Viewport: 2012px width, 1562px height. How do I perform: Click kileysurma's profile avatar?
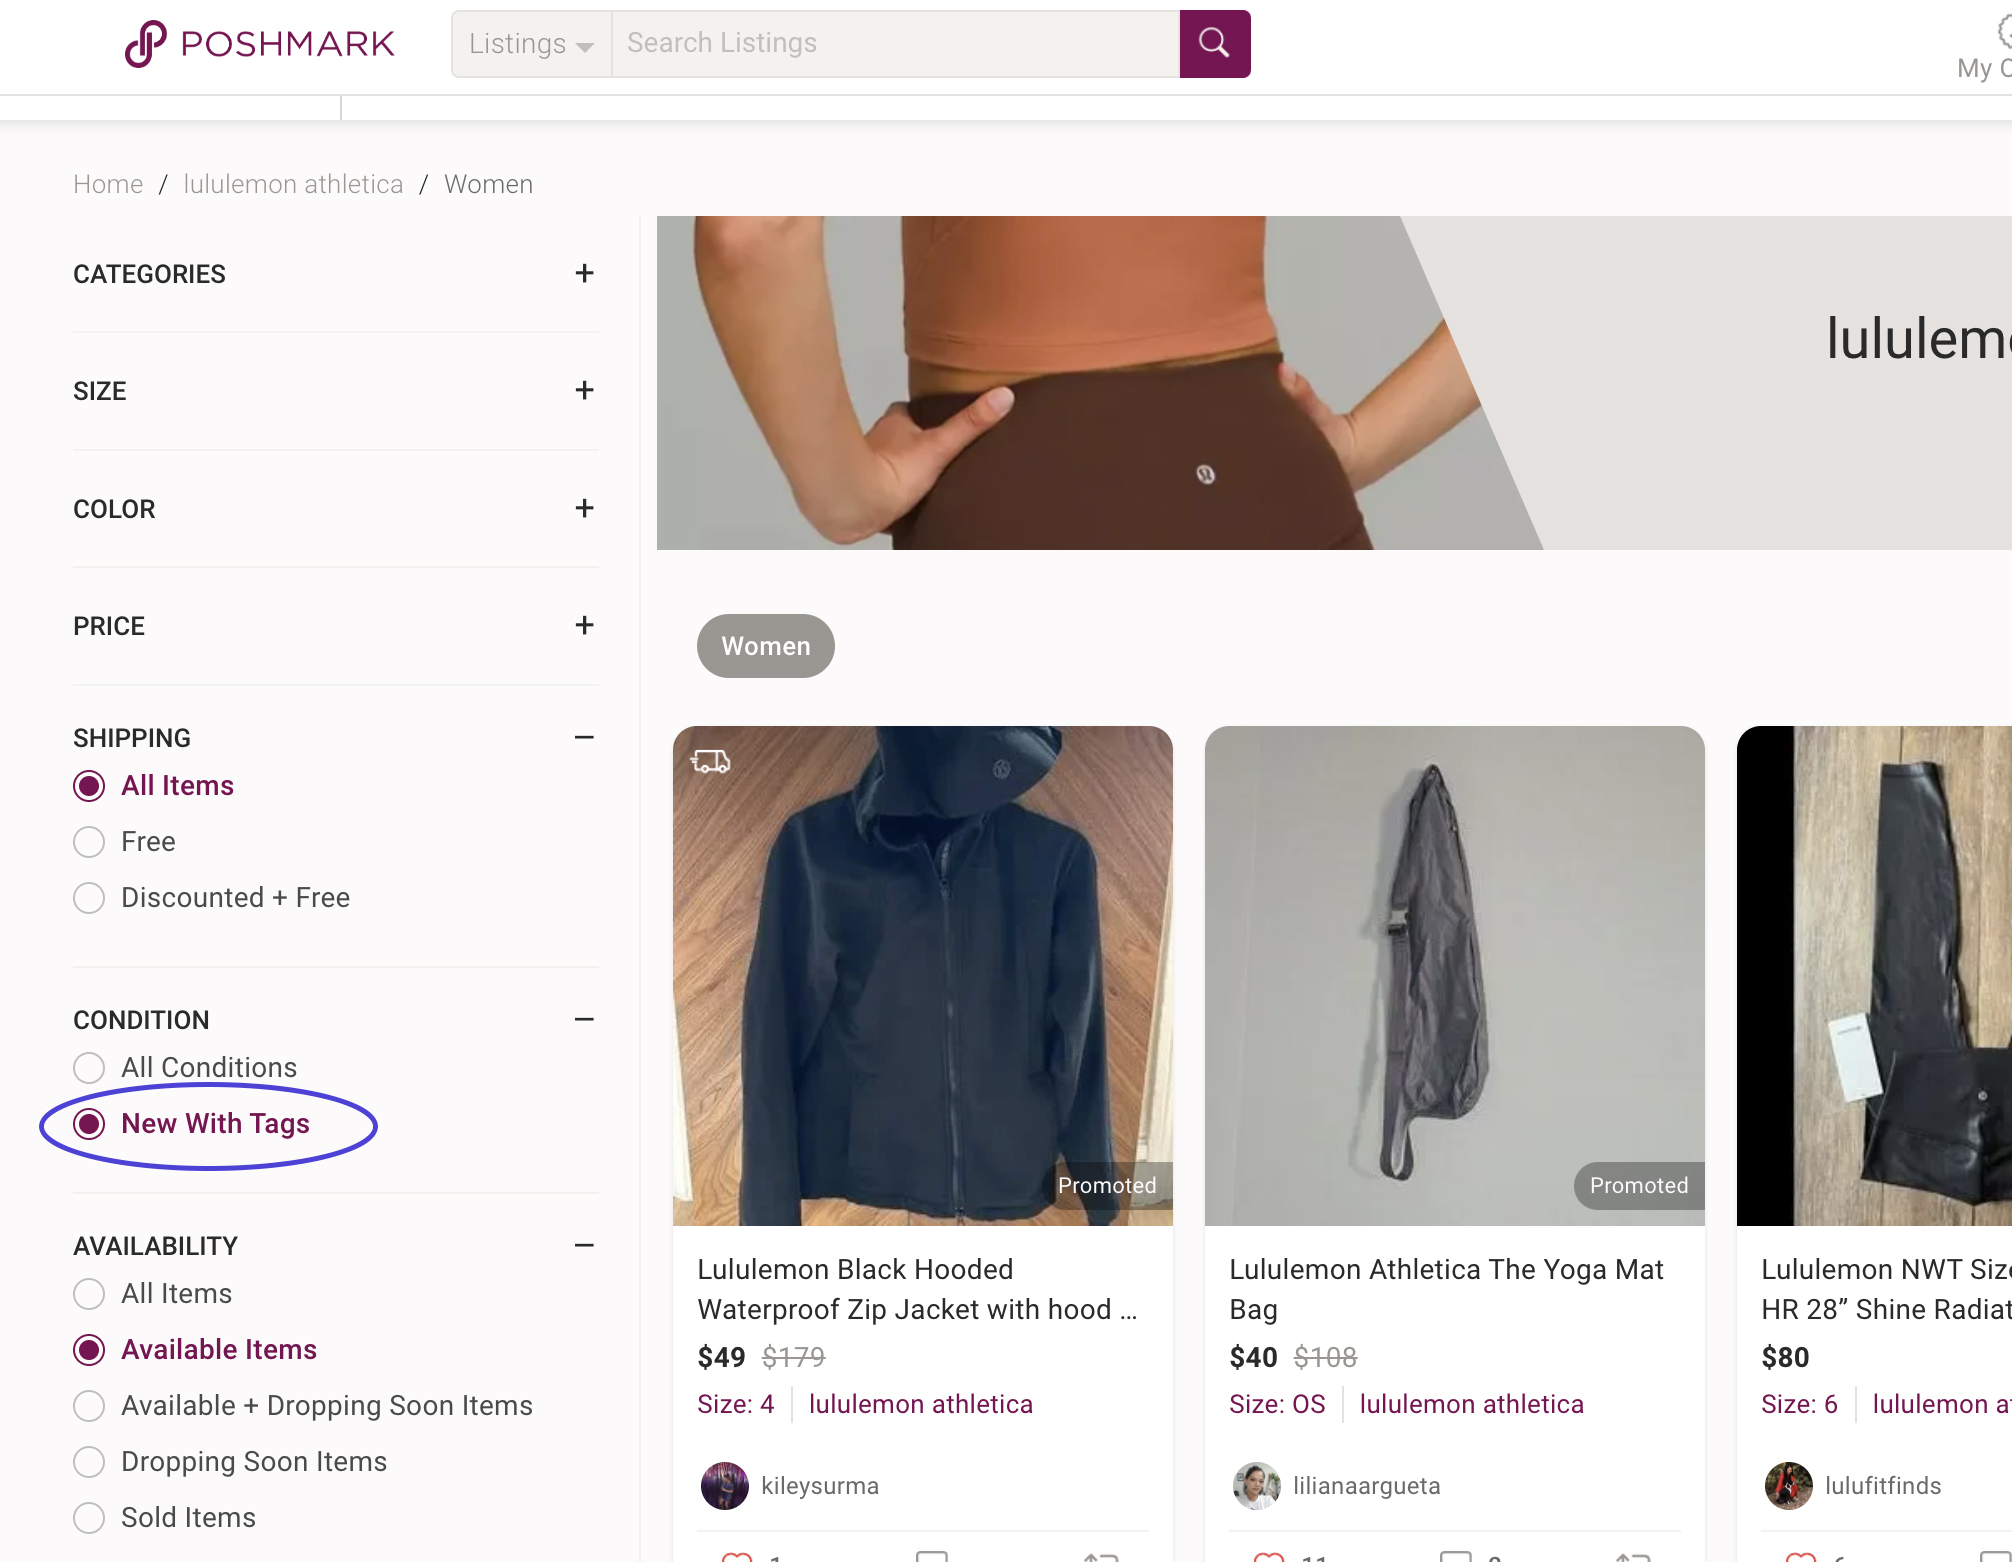click(x=724, y=1485)
